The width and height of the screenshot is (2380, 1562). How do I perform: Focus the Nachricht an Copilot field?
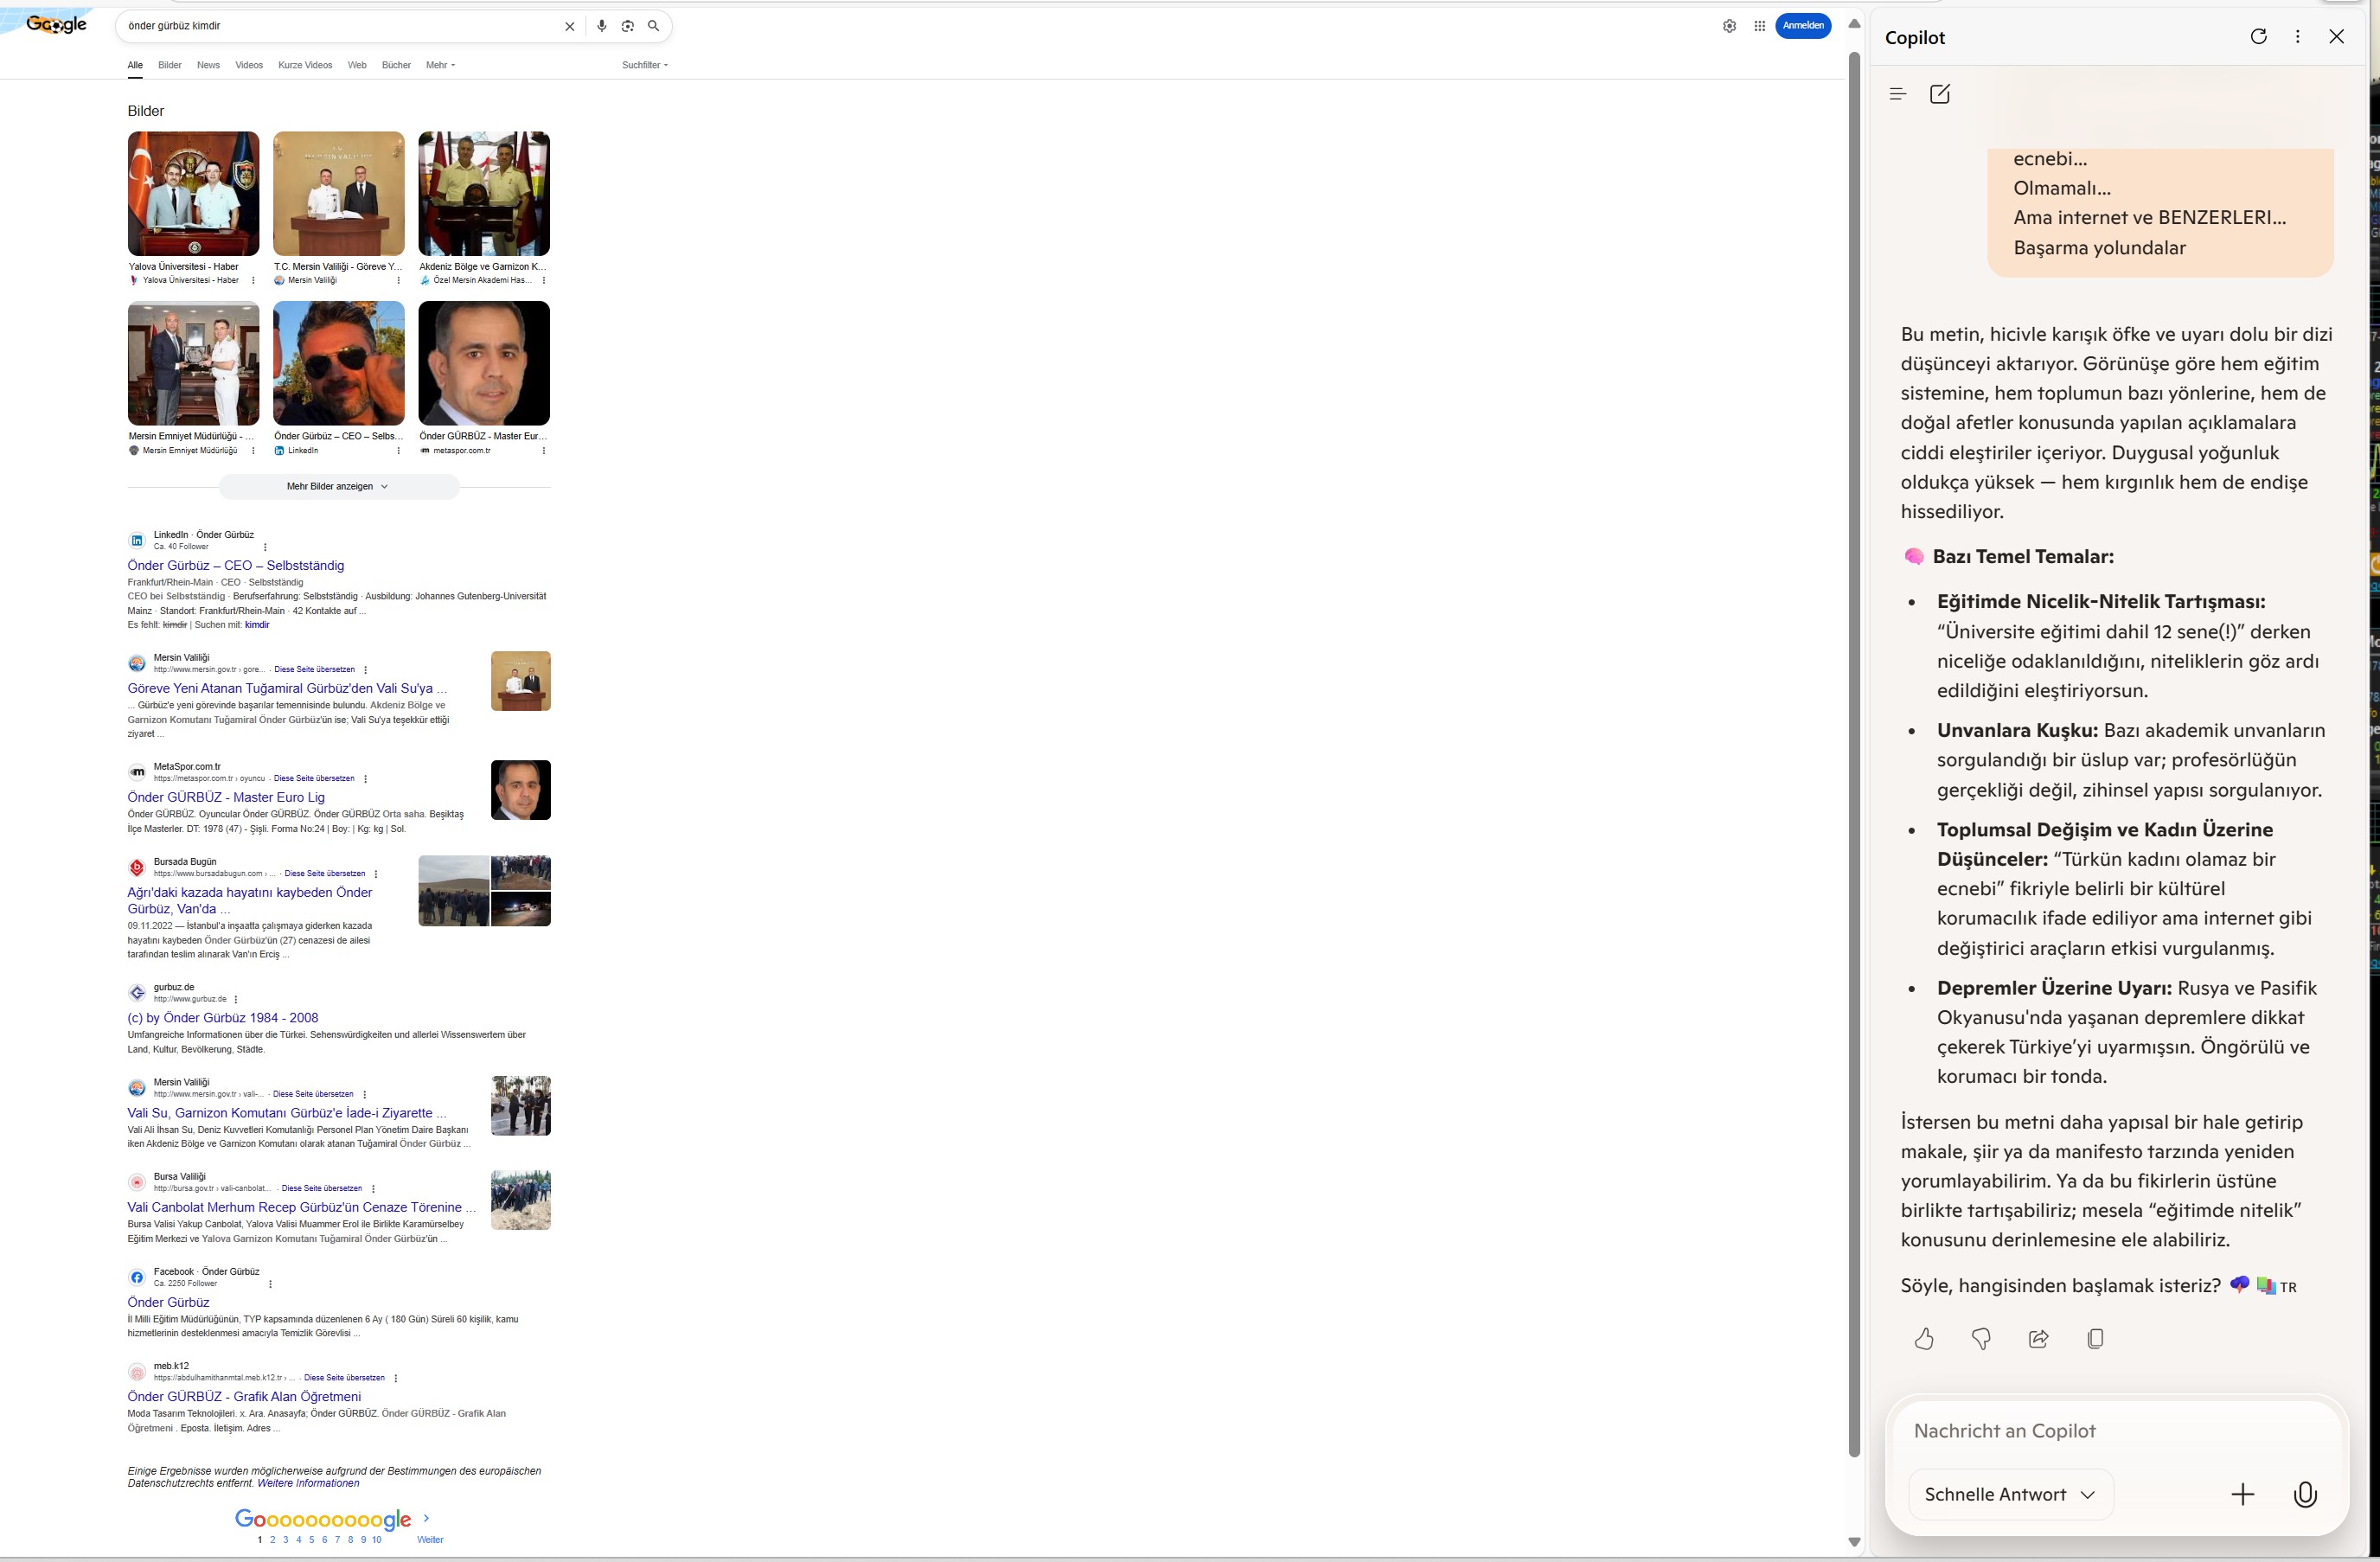2115,1431
